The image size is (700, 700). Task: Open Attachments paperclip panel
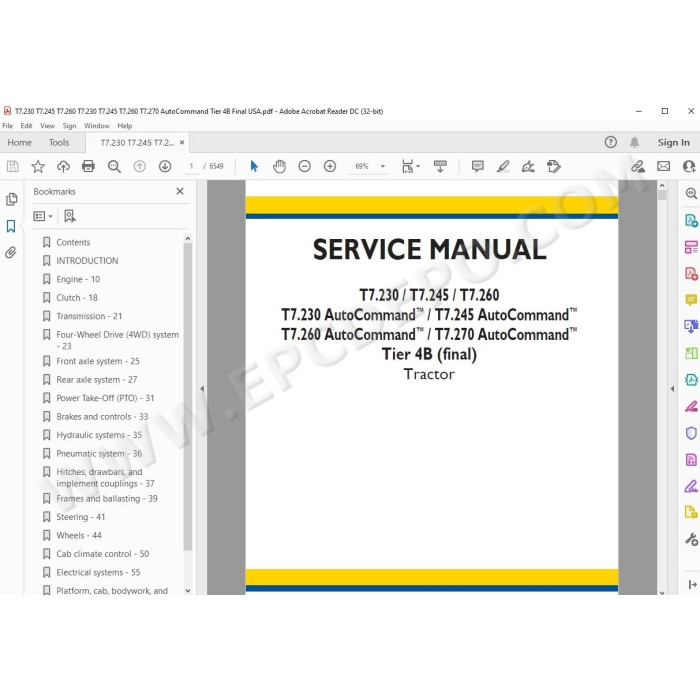click(x=11, y=253)
